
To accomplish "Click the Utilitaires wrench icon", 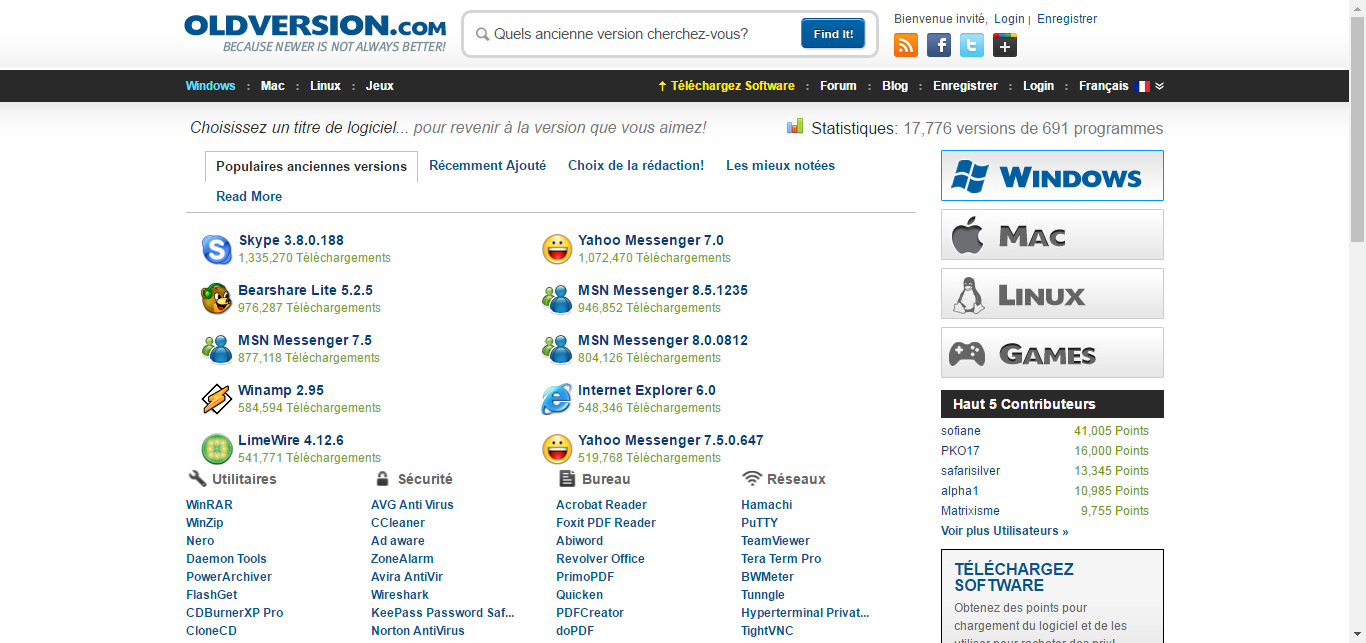I will tap(197, 478).
